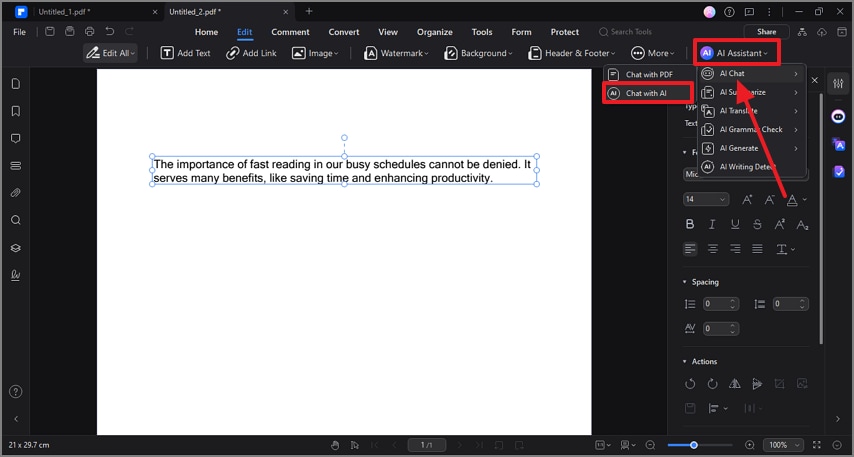Viewport: 854px width, 457px height.
Task: Select Chat with AI menu entry
Action: point(648,93)
